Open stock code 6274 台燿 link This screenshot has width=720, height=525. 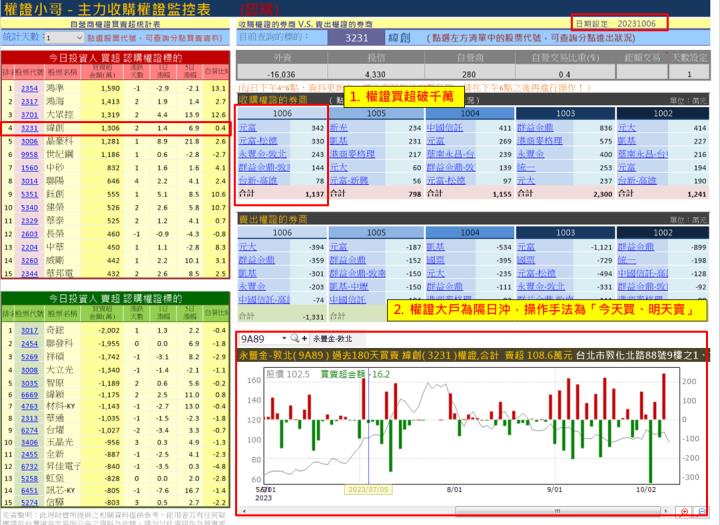pyautogui.click(x=29, y=430)
